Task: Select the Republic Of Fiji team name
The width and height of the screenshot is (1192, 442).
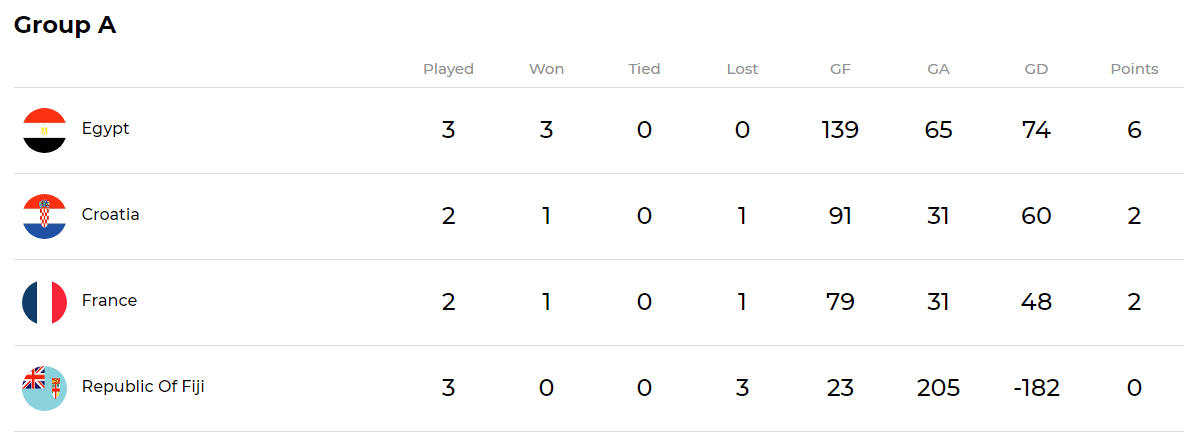Action: tap(143, 386)
